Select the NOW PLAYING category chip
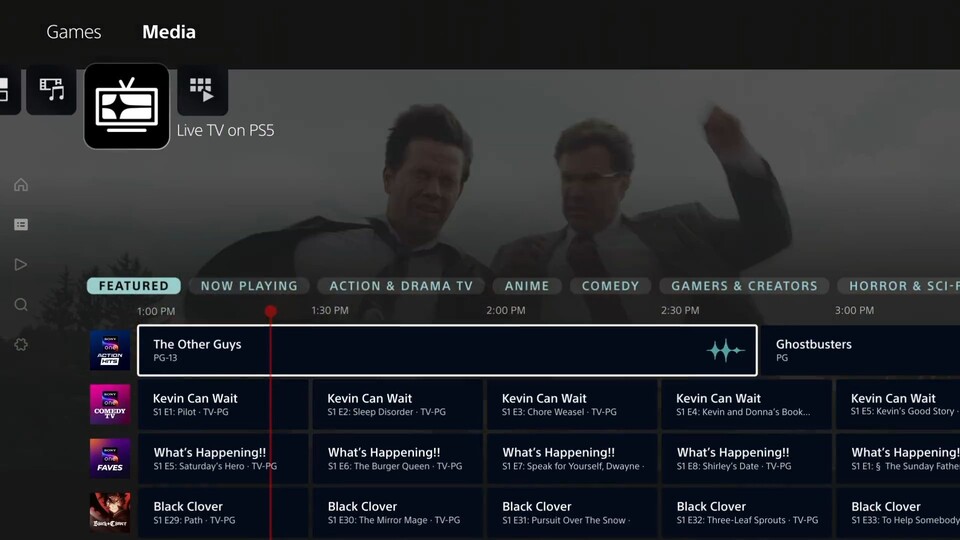Image resolution: width=960 pixels, height=540 pixels. [x=249, y=286]
